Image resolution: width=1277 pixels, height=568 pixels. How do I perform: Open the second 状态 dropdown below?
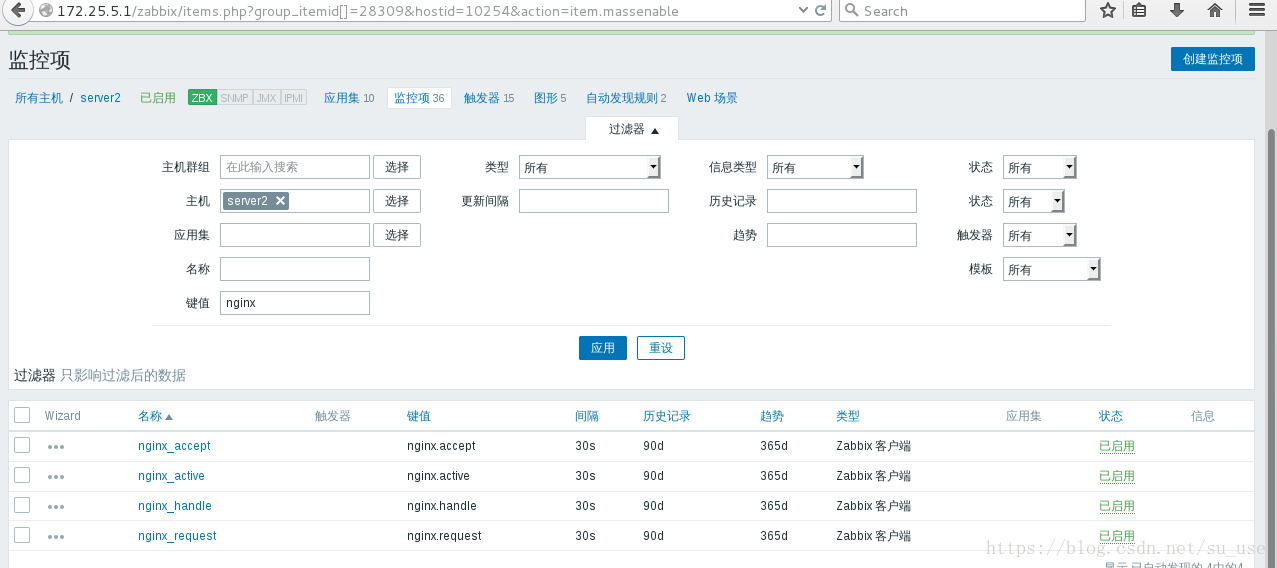[1033, 201]
